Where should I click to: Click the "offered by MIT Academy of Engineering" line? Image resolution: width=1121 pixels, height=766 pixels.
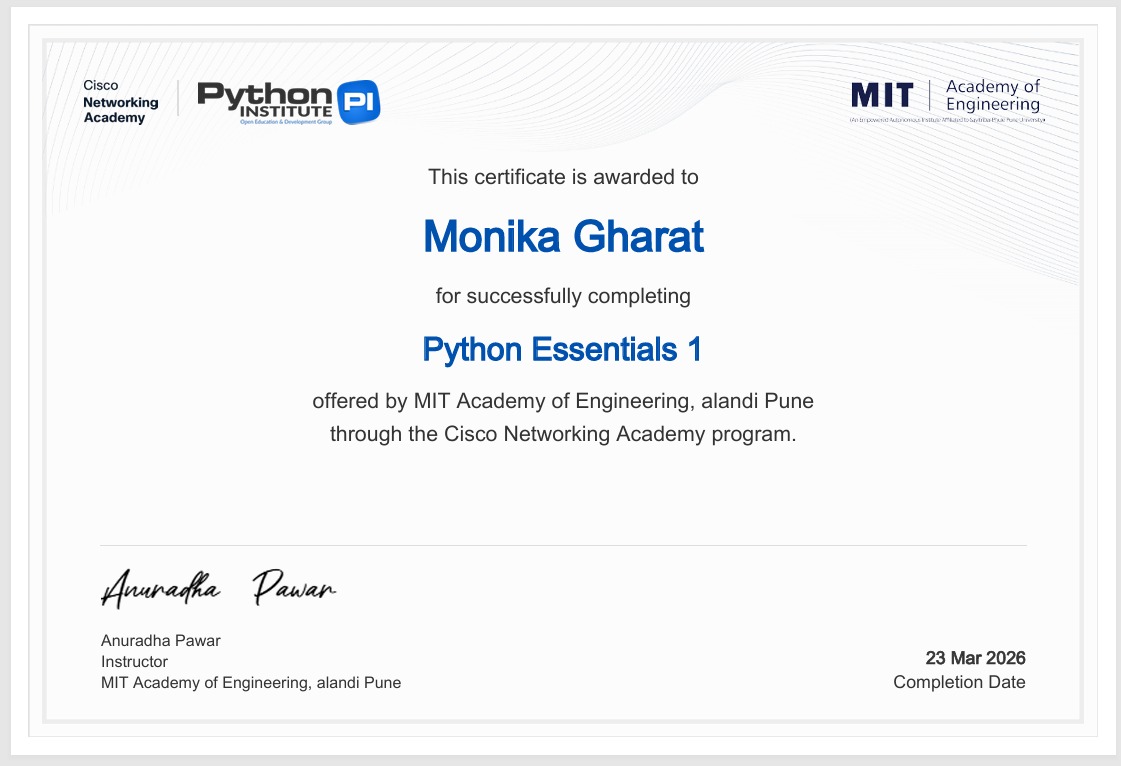coord(563,402)
